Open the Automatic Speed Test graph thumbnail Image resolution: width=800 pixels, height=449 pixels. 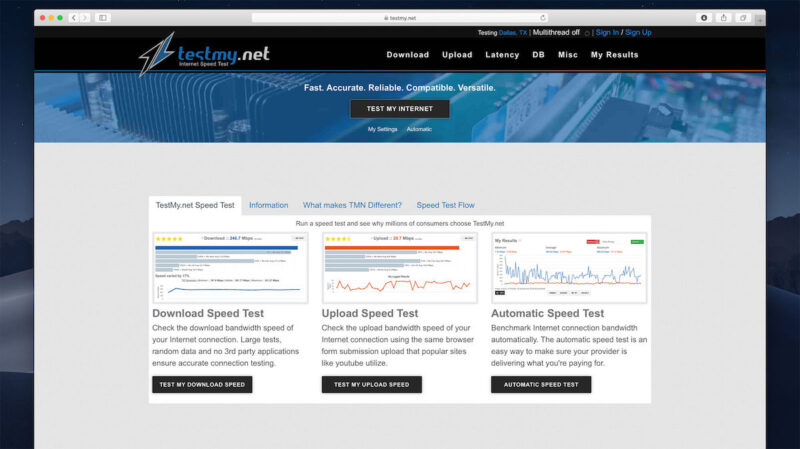pyautogui.click(x=569, y=268)
